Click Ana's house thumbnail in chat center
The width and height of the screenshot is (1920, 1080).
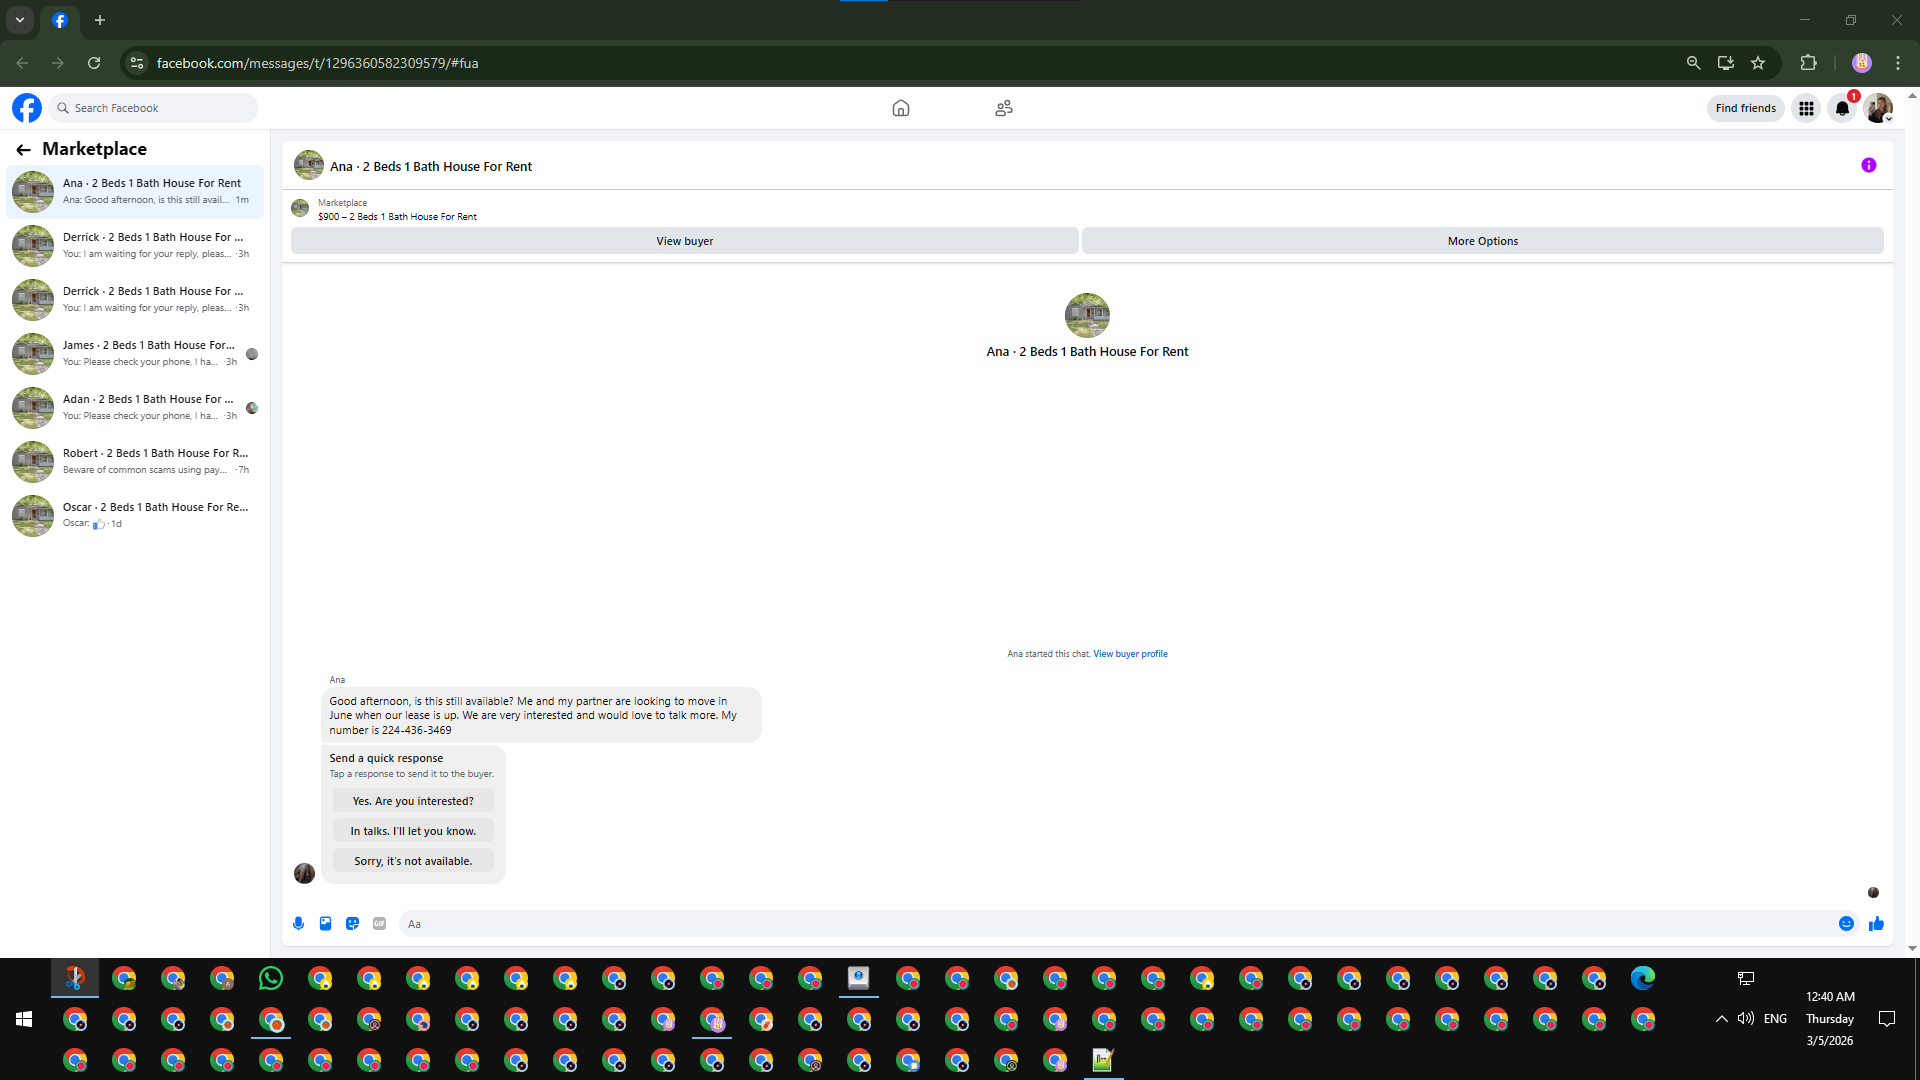(x=1087, y=315)
